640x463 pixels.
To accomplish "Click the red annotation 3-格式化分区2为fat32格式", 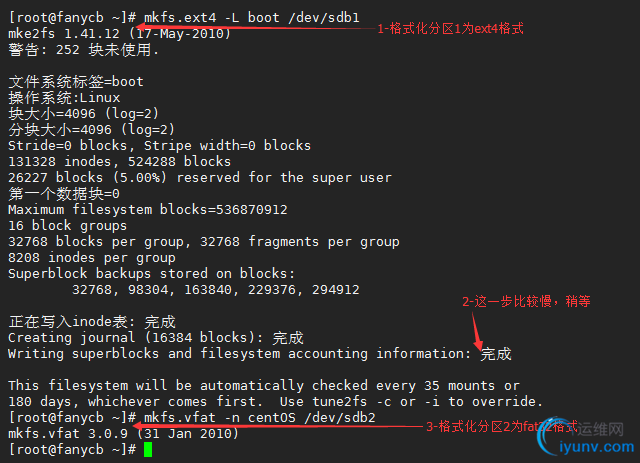I will [x=502, y=426].
